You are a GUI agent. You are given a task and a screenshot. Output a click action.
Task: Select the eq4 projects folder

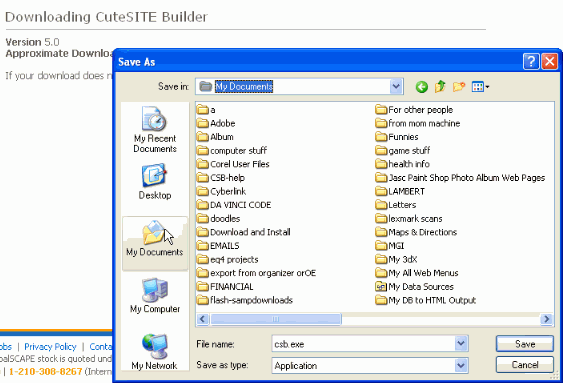point(228,260)
